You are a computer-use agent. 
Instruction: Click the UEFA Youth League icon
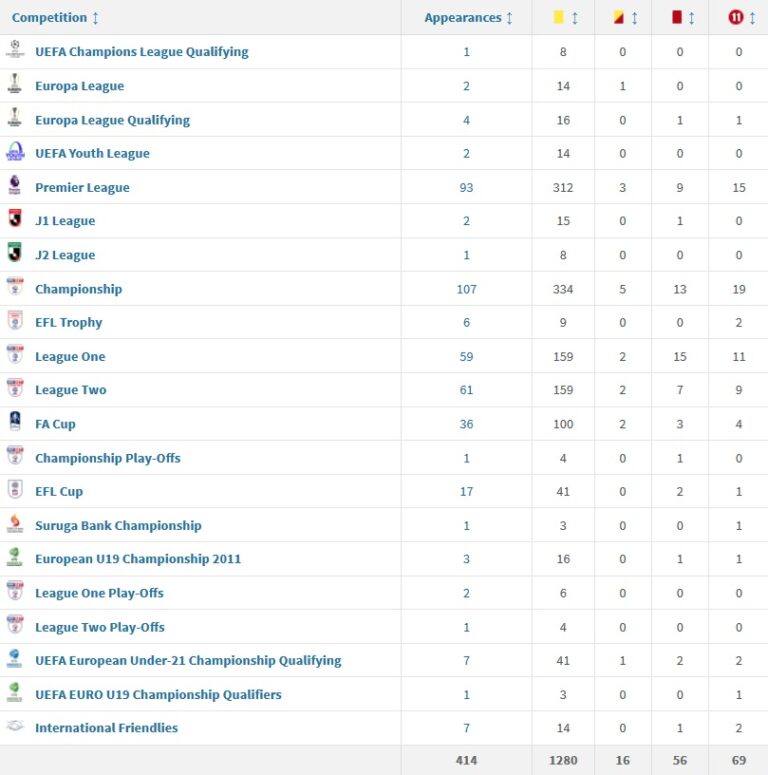[15, 153]
